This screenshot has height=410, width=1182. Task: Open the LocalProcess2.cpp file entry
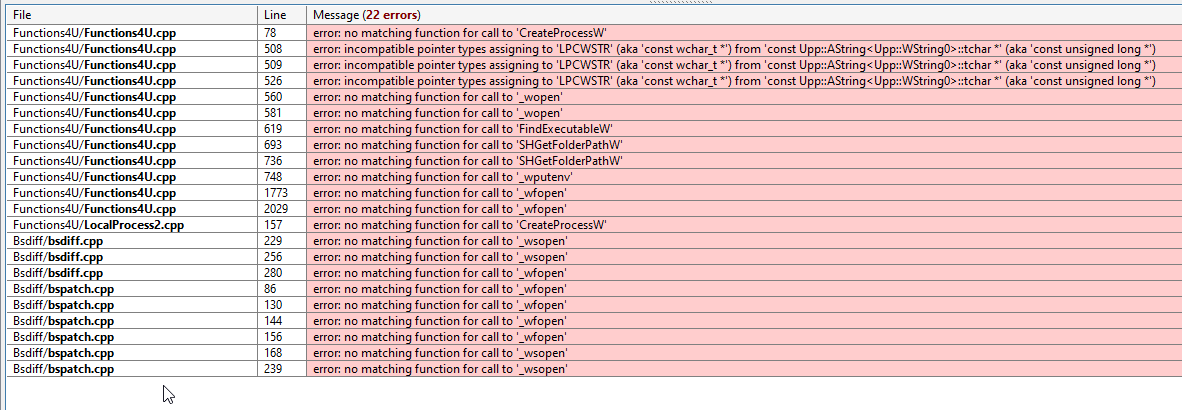click(98, 225)
